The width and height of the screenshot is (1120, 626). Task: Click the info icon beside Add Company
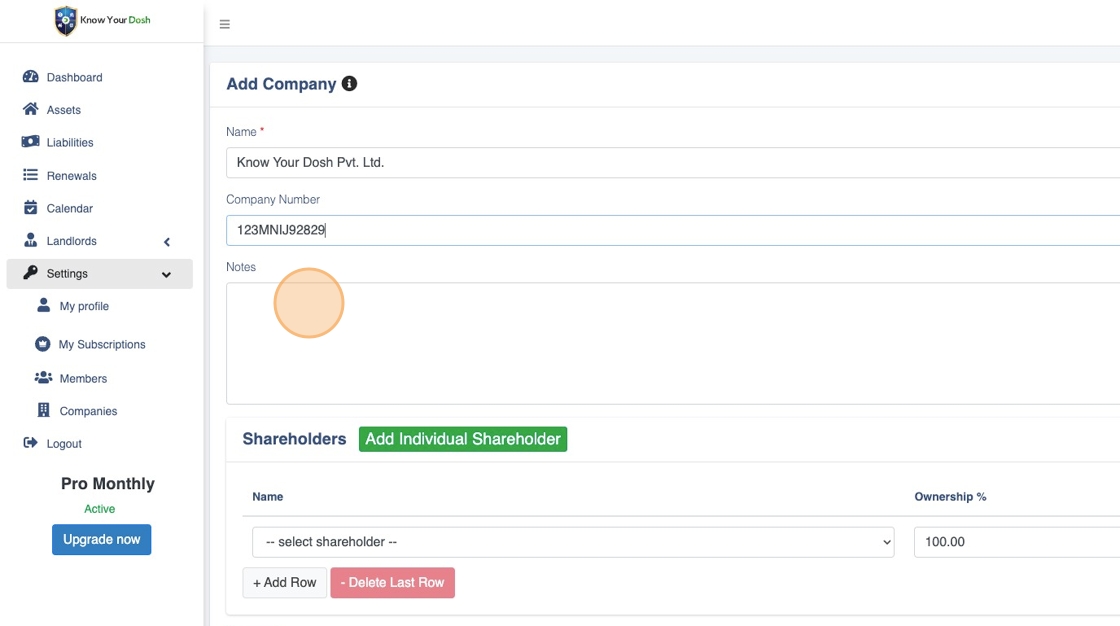(x=349, y=84)
